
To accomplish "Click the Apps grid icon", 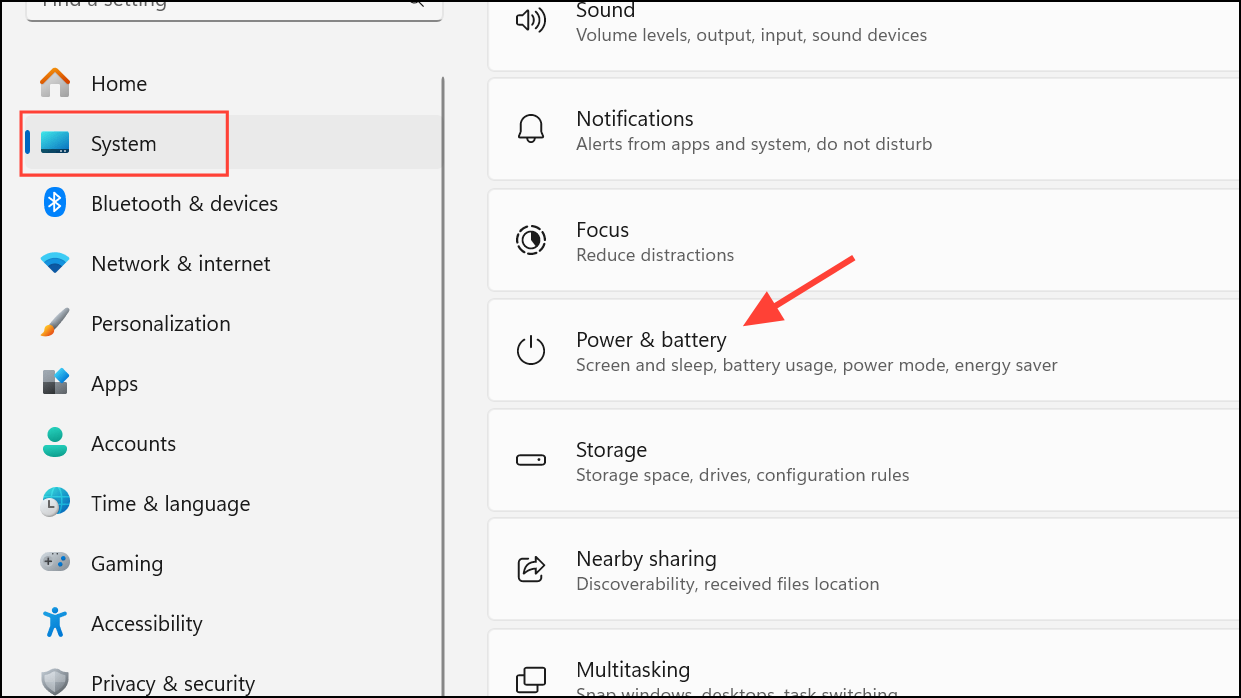I will pos(55,383).
